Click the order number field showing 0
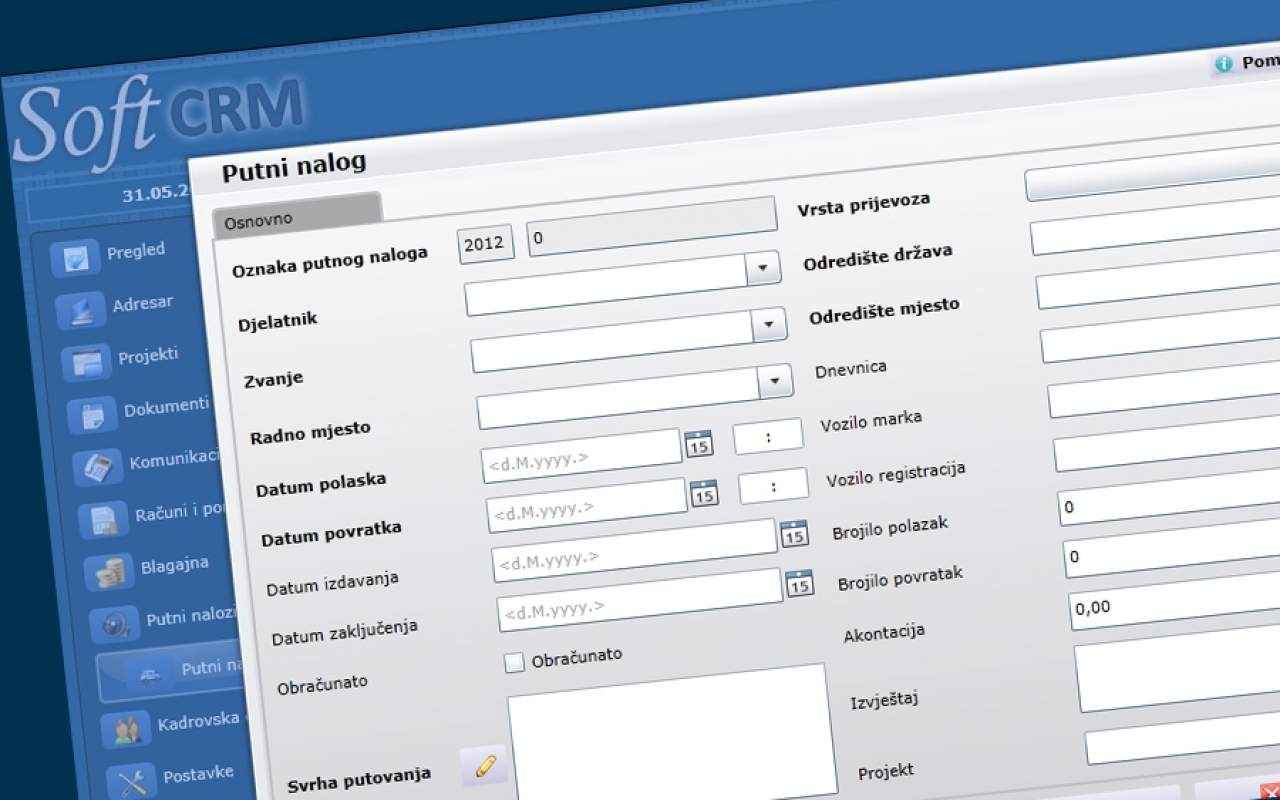The height and width of the screenshot is (800, 1280). [652, 226]
